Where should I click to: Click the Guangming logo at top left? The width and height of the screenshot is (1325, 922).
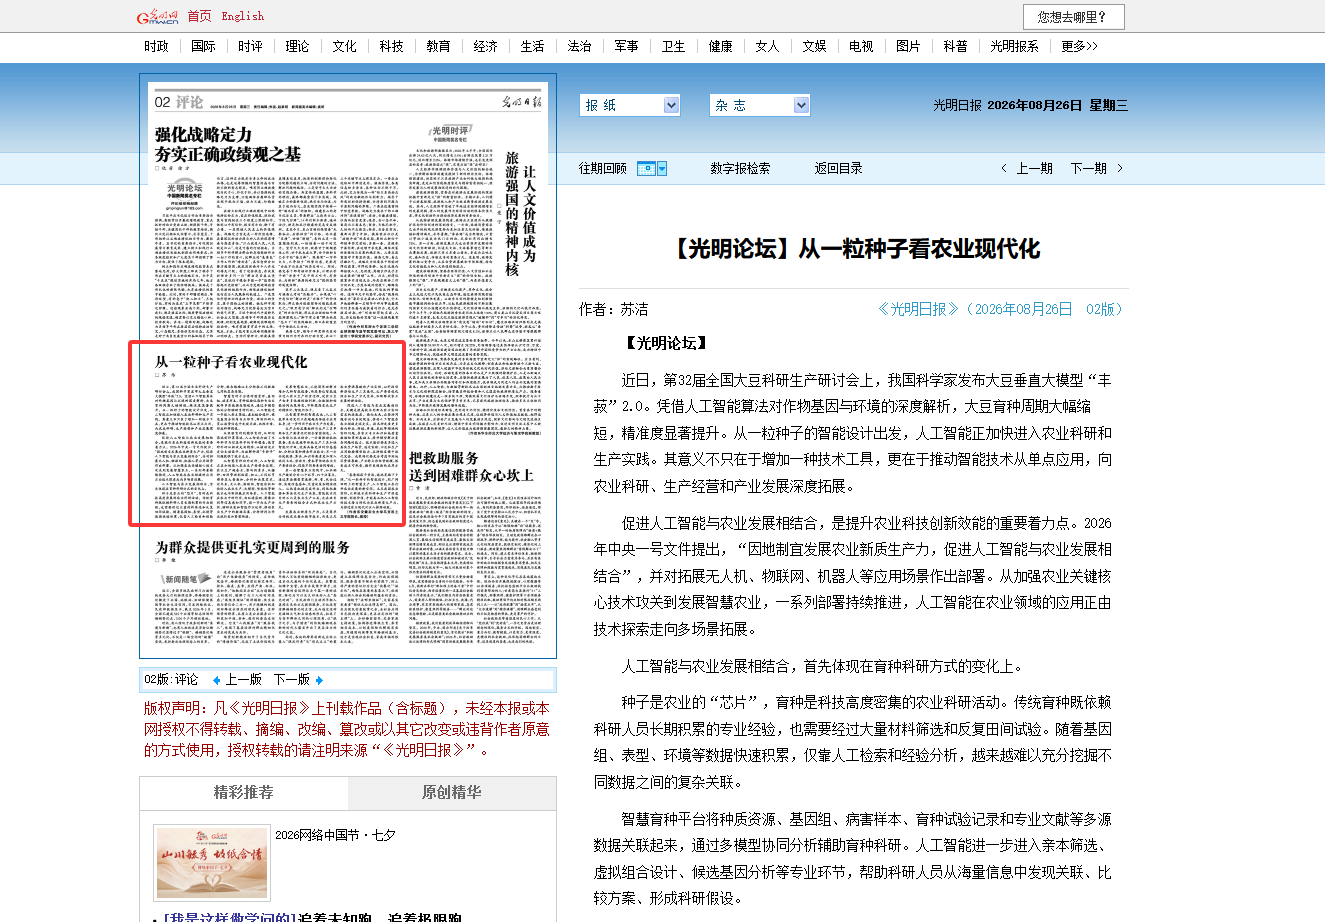pyautogui.click(x=157, y=16)
